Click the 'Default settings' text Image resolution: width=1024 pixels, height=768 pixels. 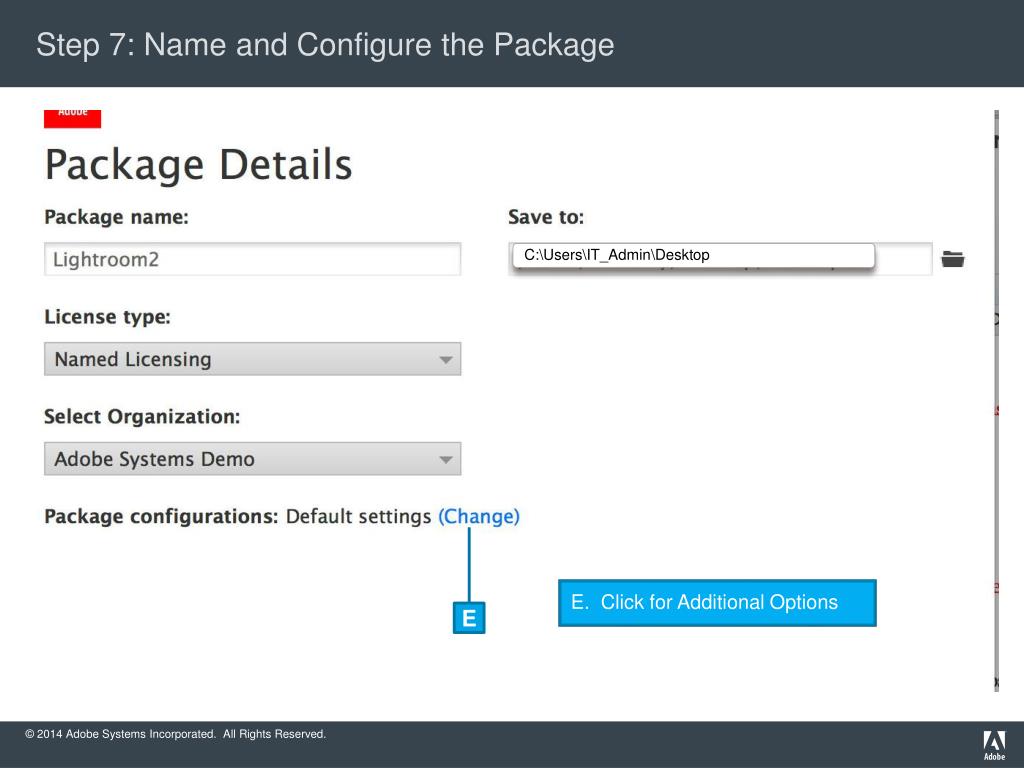click(358, 517)
